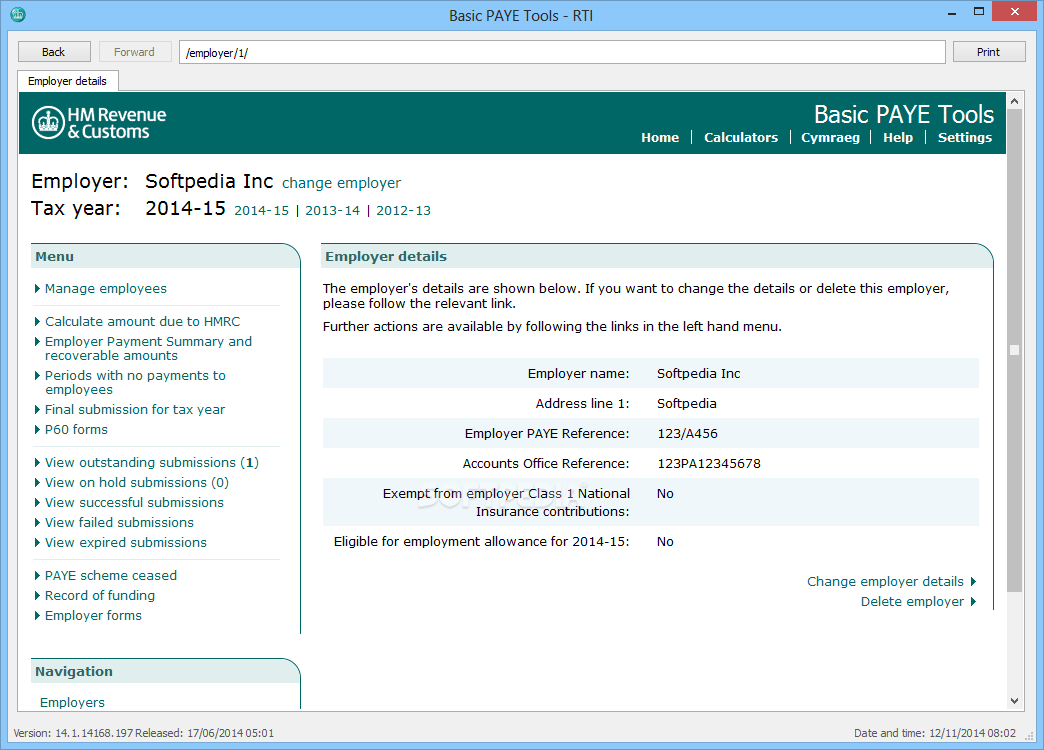The image size is (1044, 750).
Task: Click the arrow beside Employer forms link
Action: (x=37, y=615)
